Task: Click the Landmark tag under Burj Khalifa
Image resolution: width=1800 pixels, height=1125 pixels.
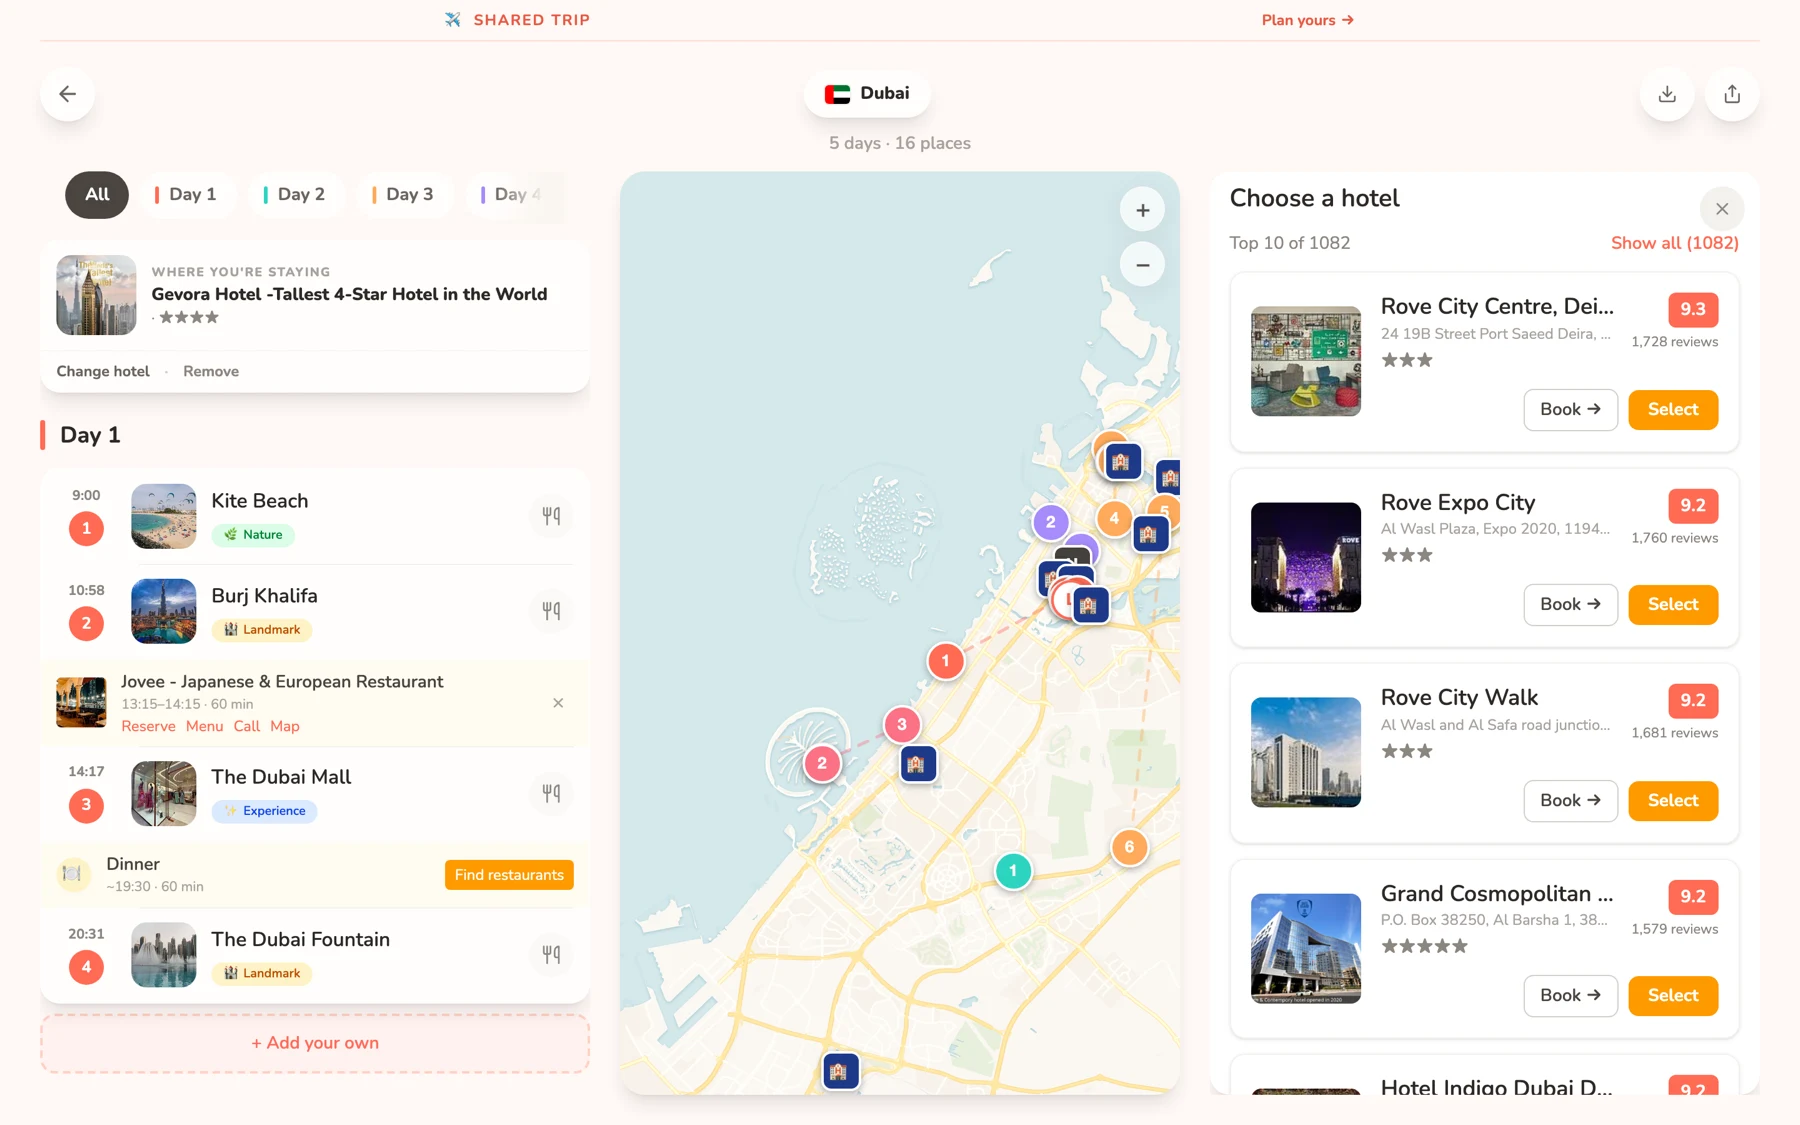Action: click(262, 630)
